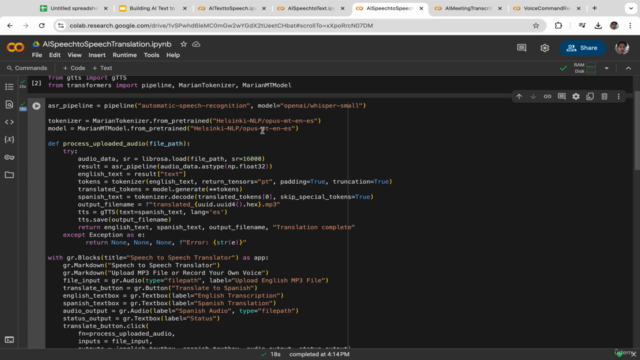
Task: Move cell down with the arrow icon
Action: click(x=533, y=97)
